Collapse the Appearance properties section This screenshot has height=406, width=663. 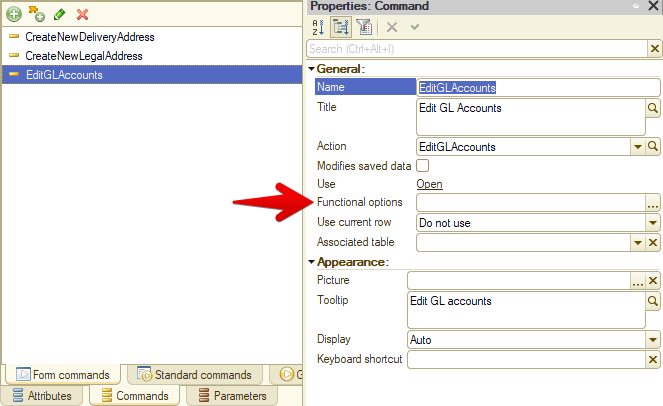pyautogui.click(x=312, y=262)
